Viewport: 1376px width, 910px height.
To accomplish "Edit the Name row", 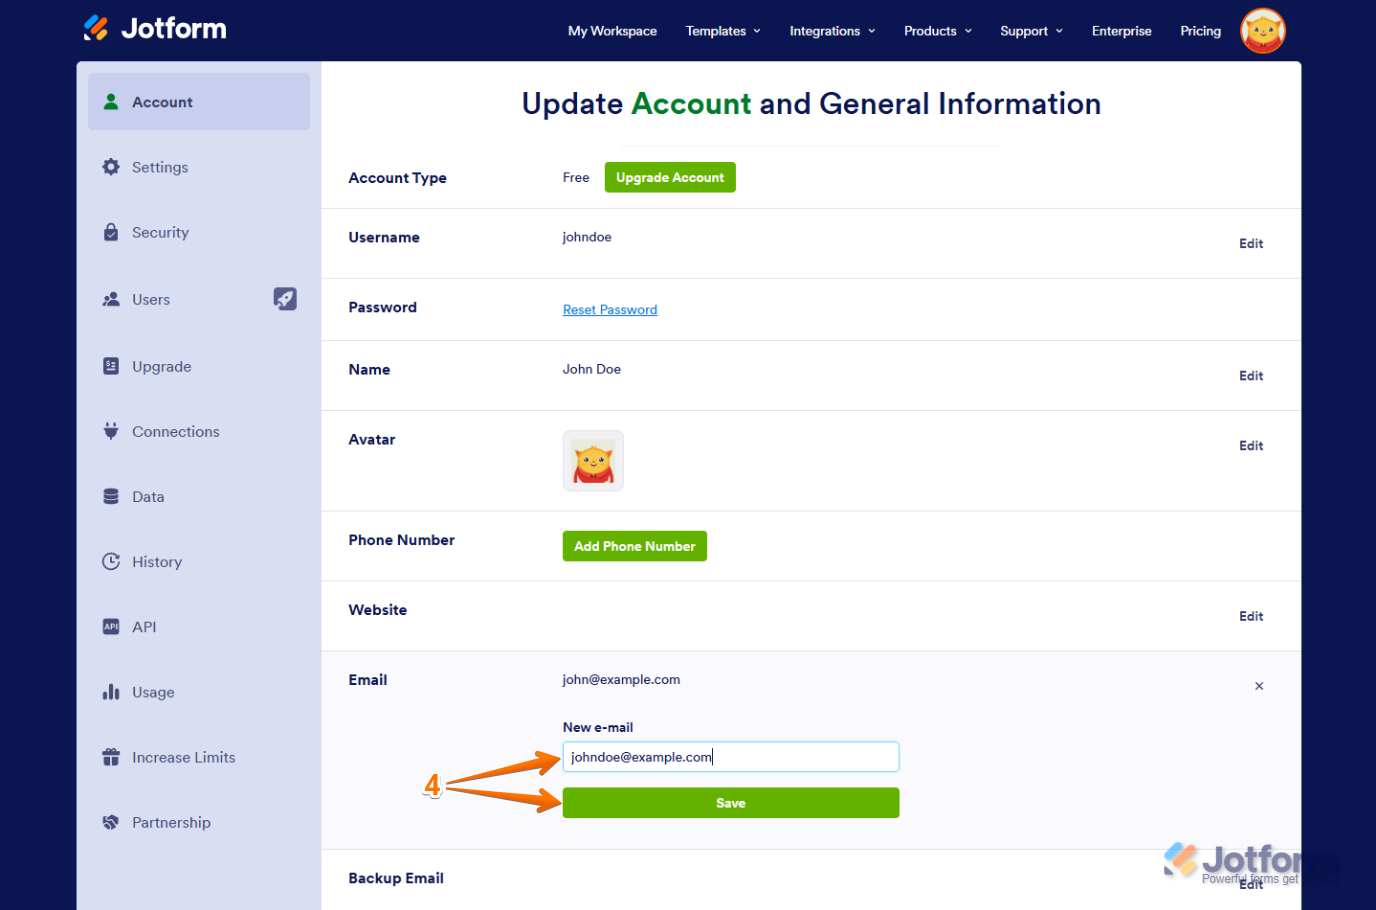I will pyautogui.click(x=1251, y=375).
